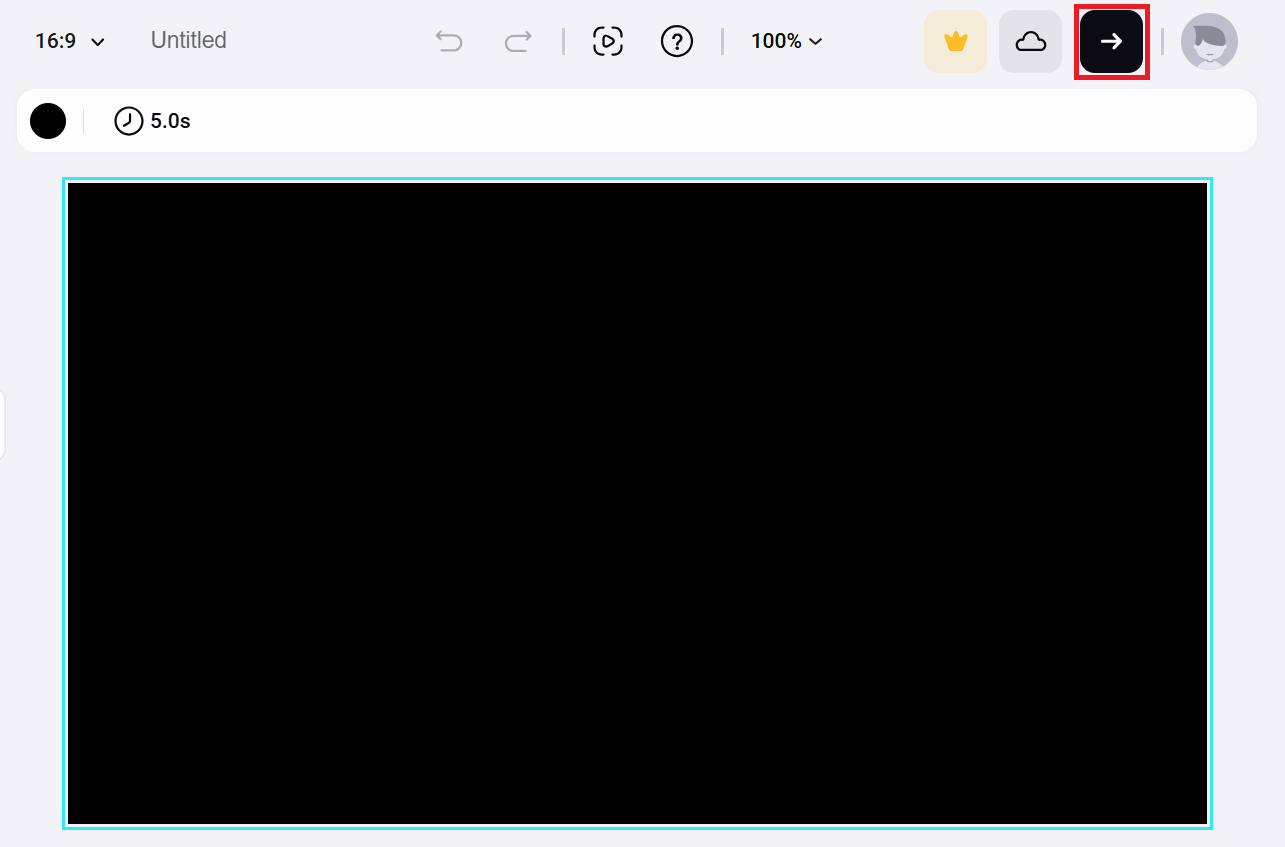Rename the Untitled project title

tap(188, 40)
